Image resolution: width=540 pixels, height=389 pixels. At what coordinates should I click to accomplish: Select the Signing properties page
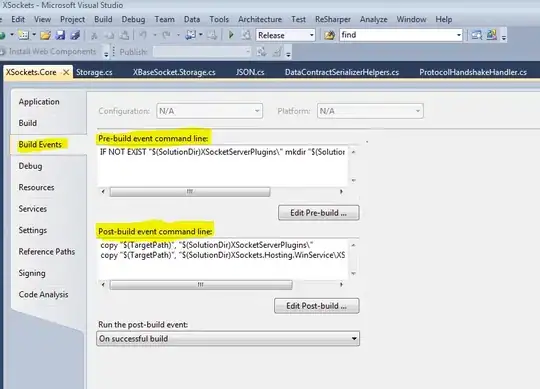point(32,273)
